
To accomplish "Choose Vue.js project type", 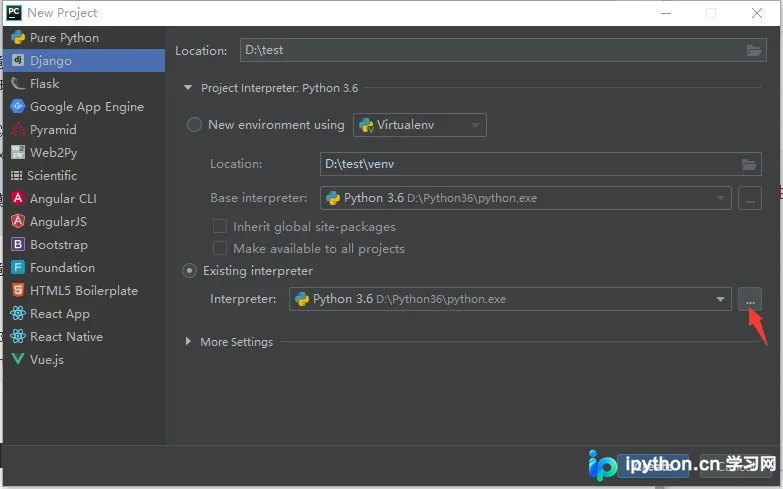I will (x=84, y=359).
